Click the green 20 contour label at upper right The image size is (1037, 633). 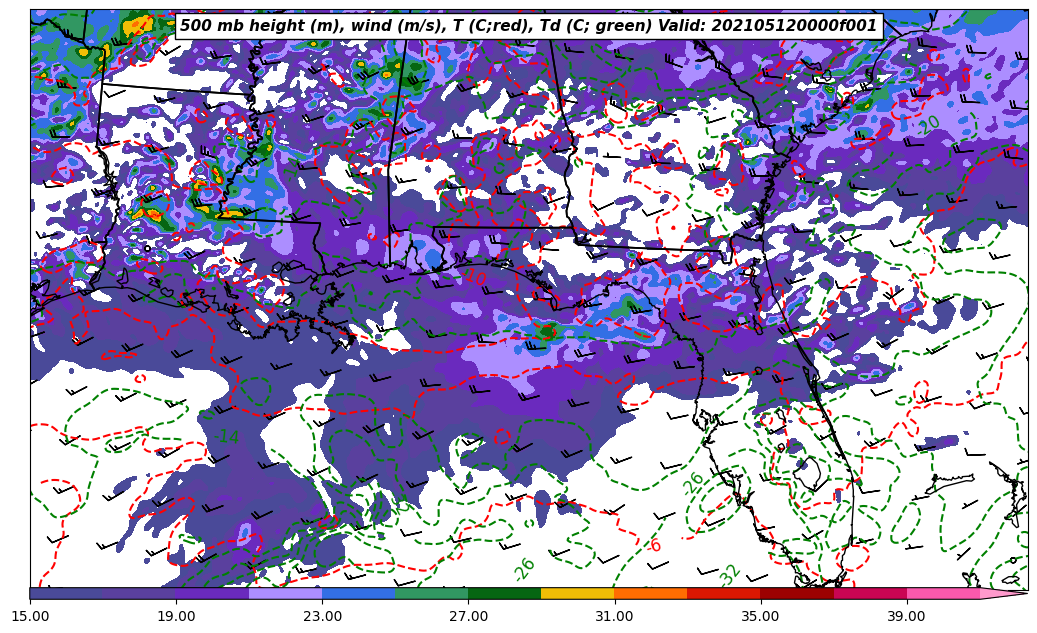(930, 123)
